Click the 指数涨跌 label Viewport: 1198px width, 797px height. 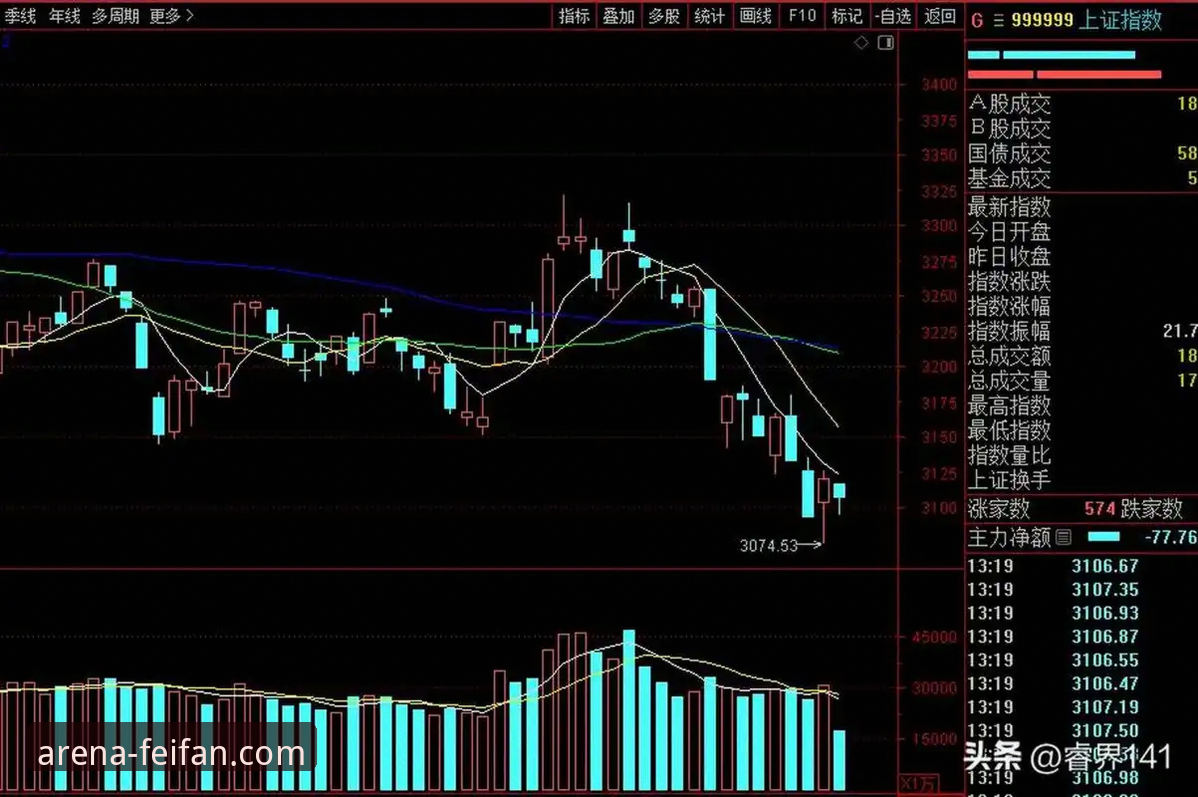(1009, 281)
